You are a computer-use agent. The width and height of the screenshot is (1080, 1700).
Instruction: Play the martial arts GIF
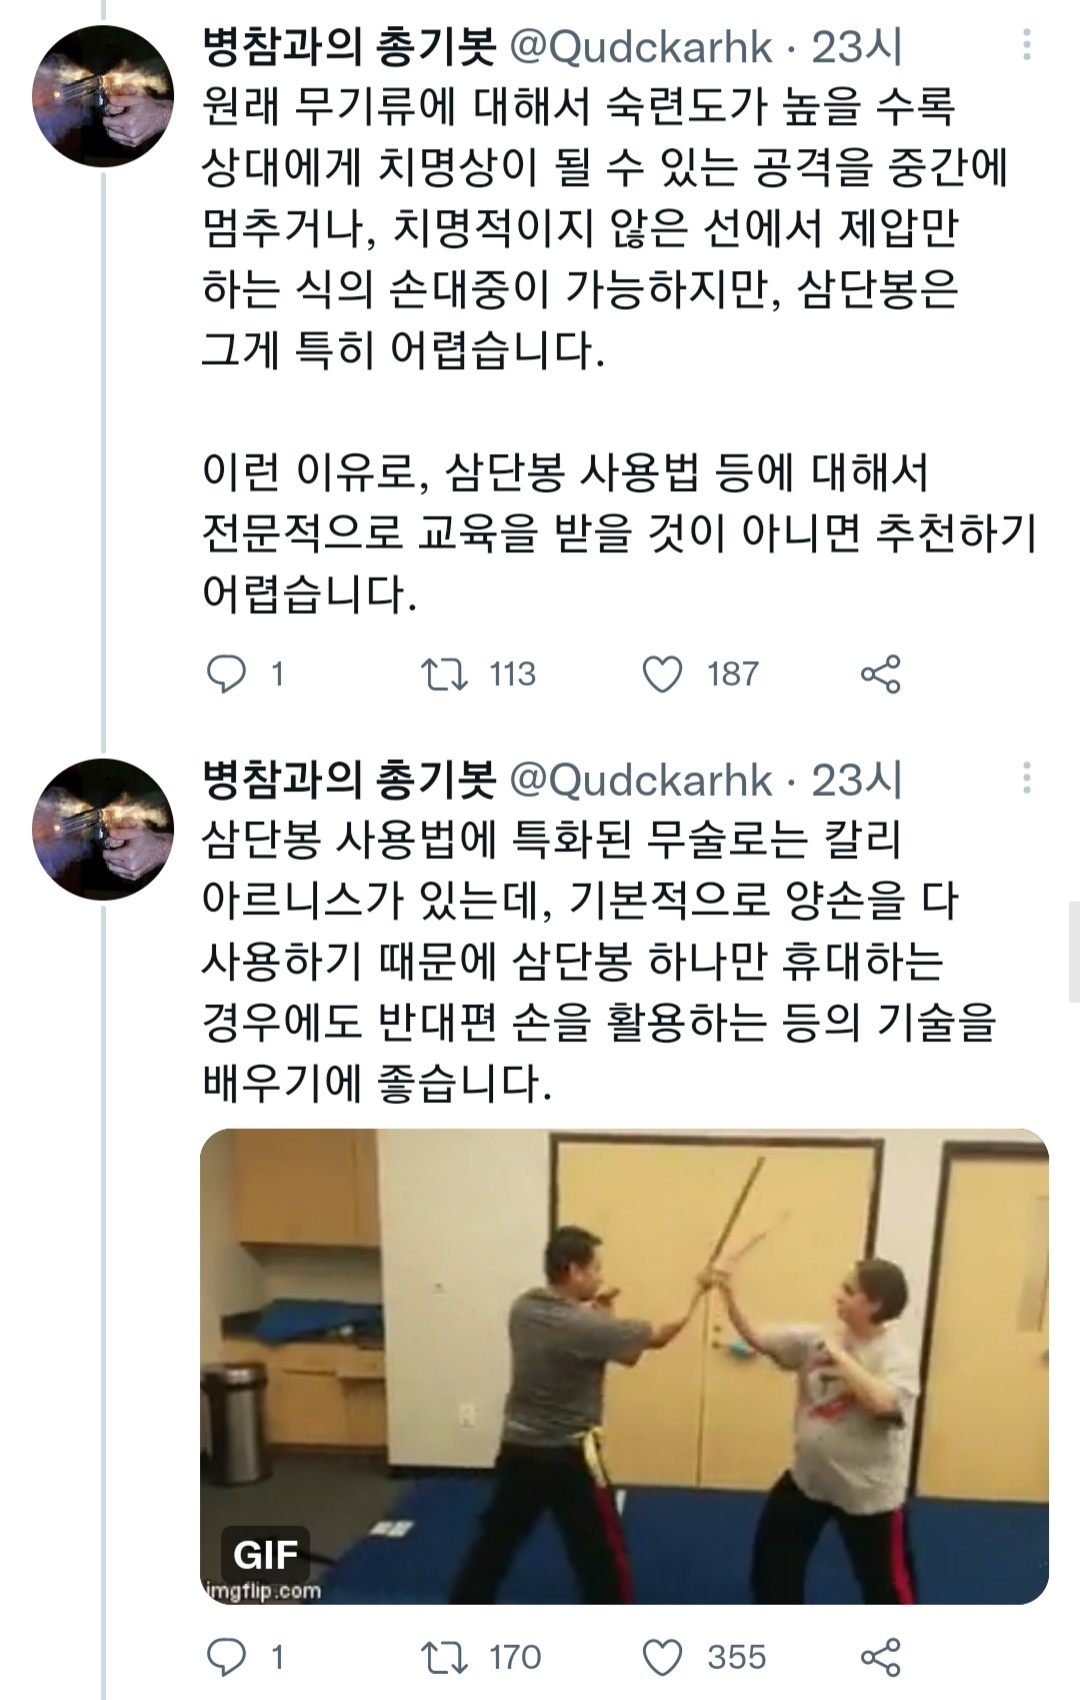pyautogui.click(x=620, y=1360)
